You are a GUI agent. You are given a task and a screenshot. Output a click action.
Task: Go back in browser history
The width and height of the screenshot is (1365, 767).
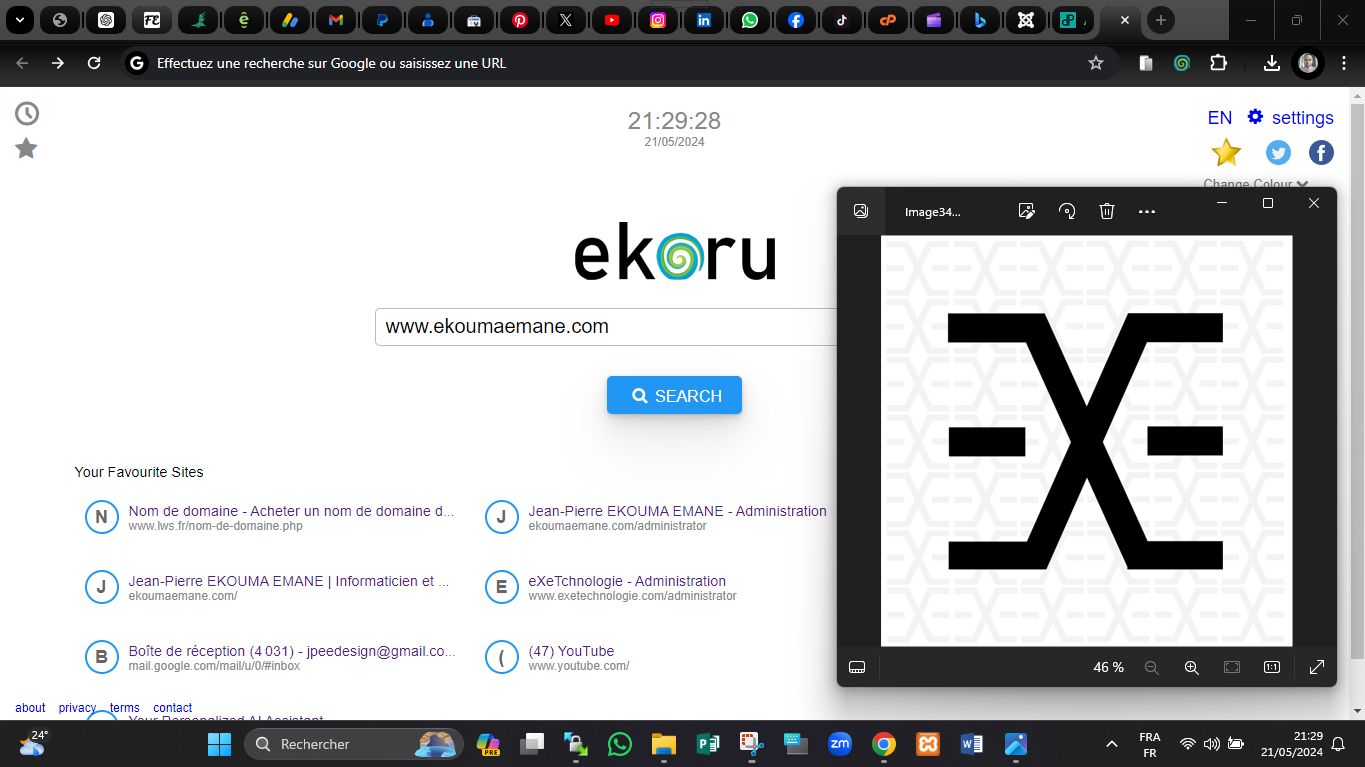[22, 63]
